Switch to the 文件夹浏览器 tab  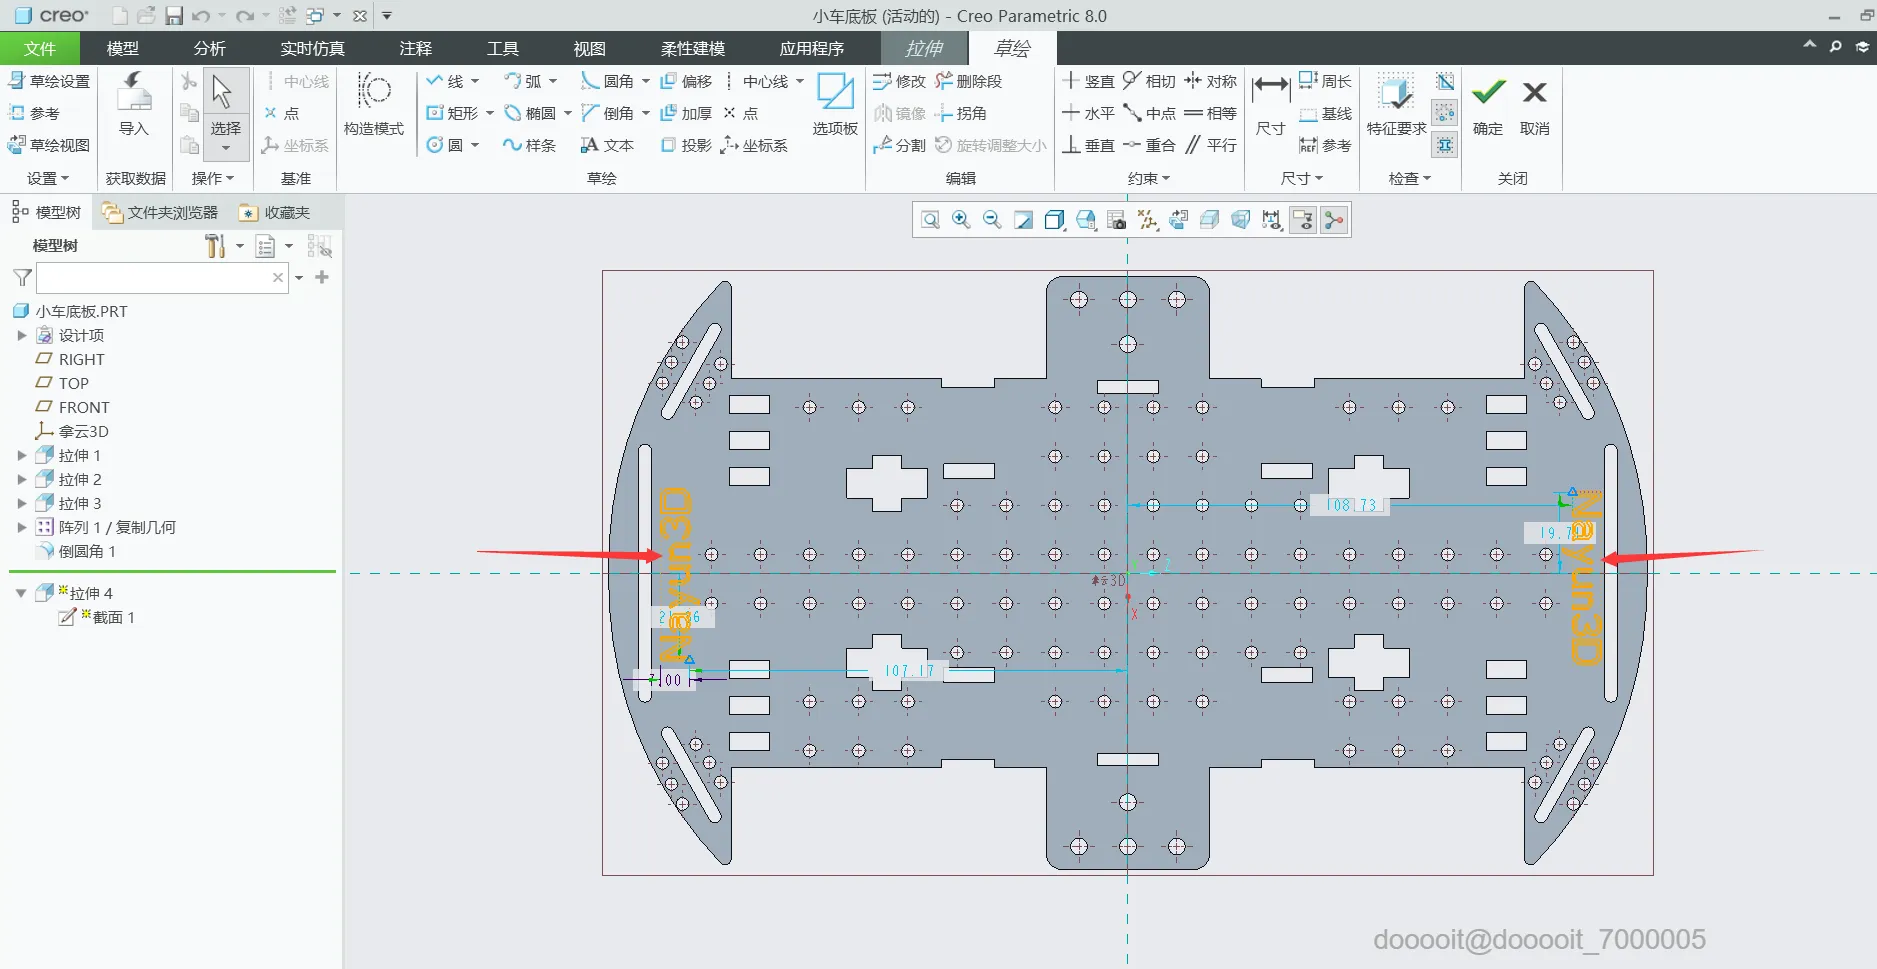click(160, 212)
